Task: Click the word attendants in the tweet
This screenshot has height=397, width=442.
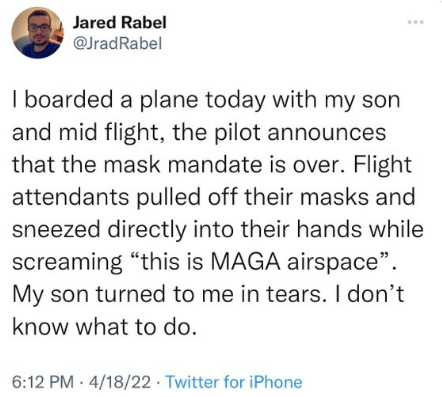Action: click(70, 197)
